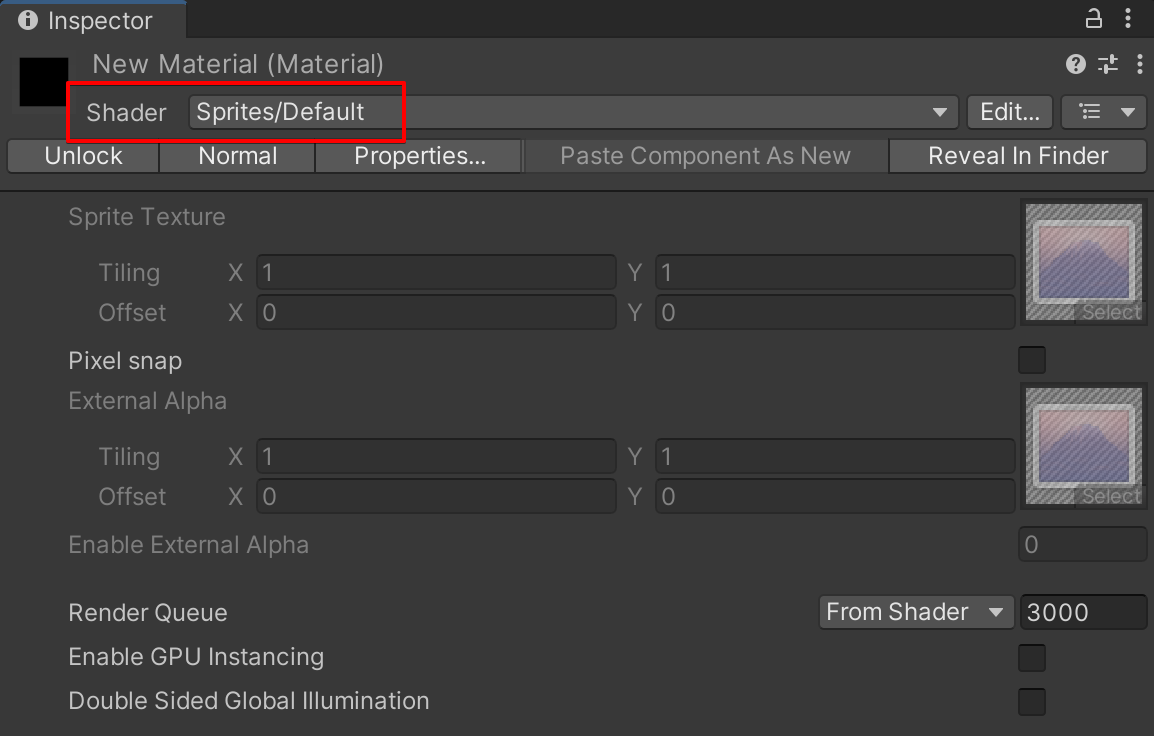Image resolution: width=1154 pixels, height=736 pixels.
Task: Click the preset selector icon
Action: point(1107,64)
